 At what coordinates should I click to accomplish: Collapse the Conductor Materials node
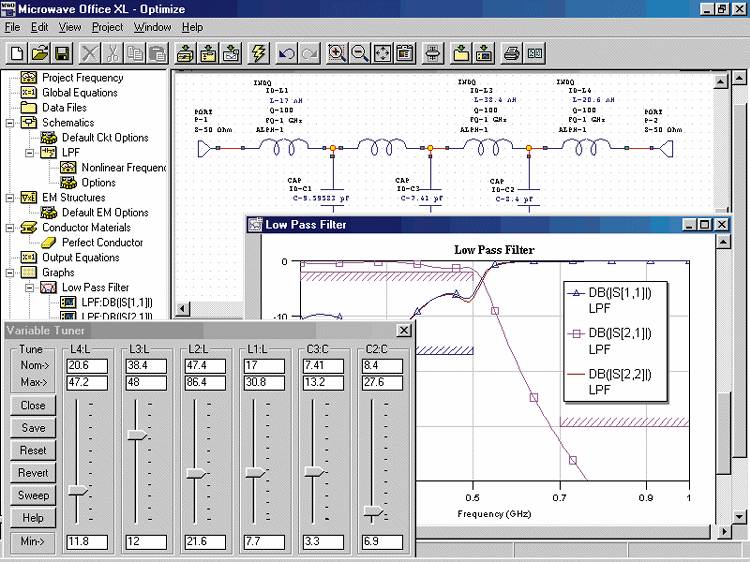[x=10, y=228]
